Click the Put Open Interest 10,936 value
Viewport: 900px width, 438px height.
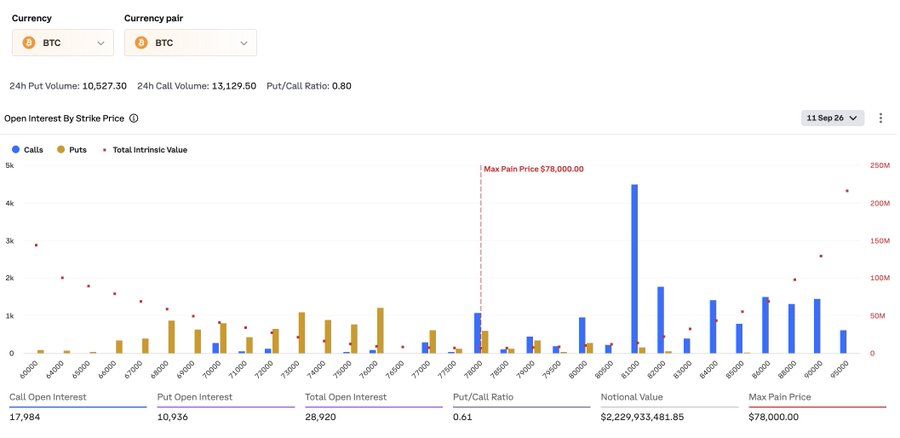pyautogui.click(x=172, y=417)
